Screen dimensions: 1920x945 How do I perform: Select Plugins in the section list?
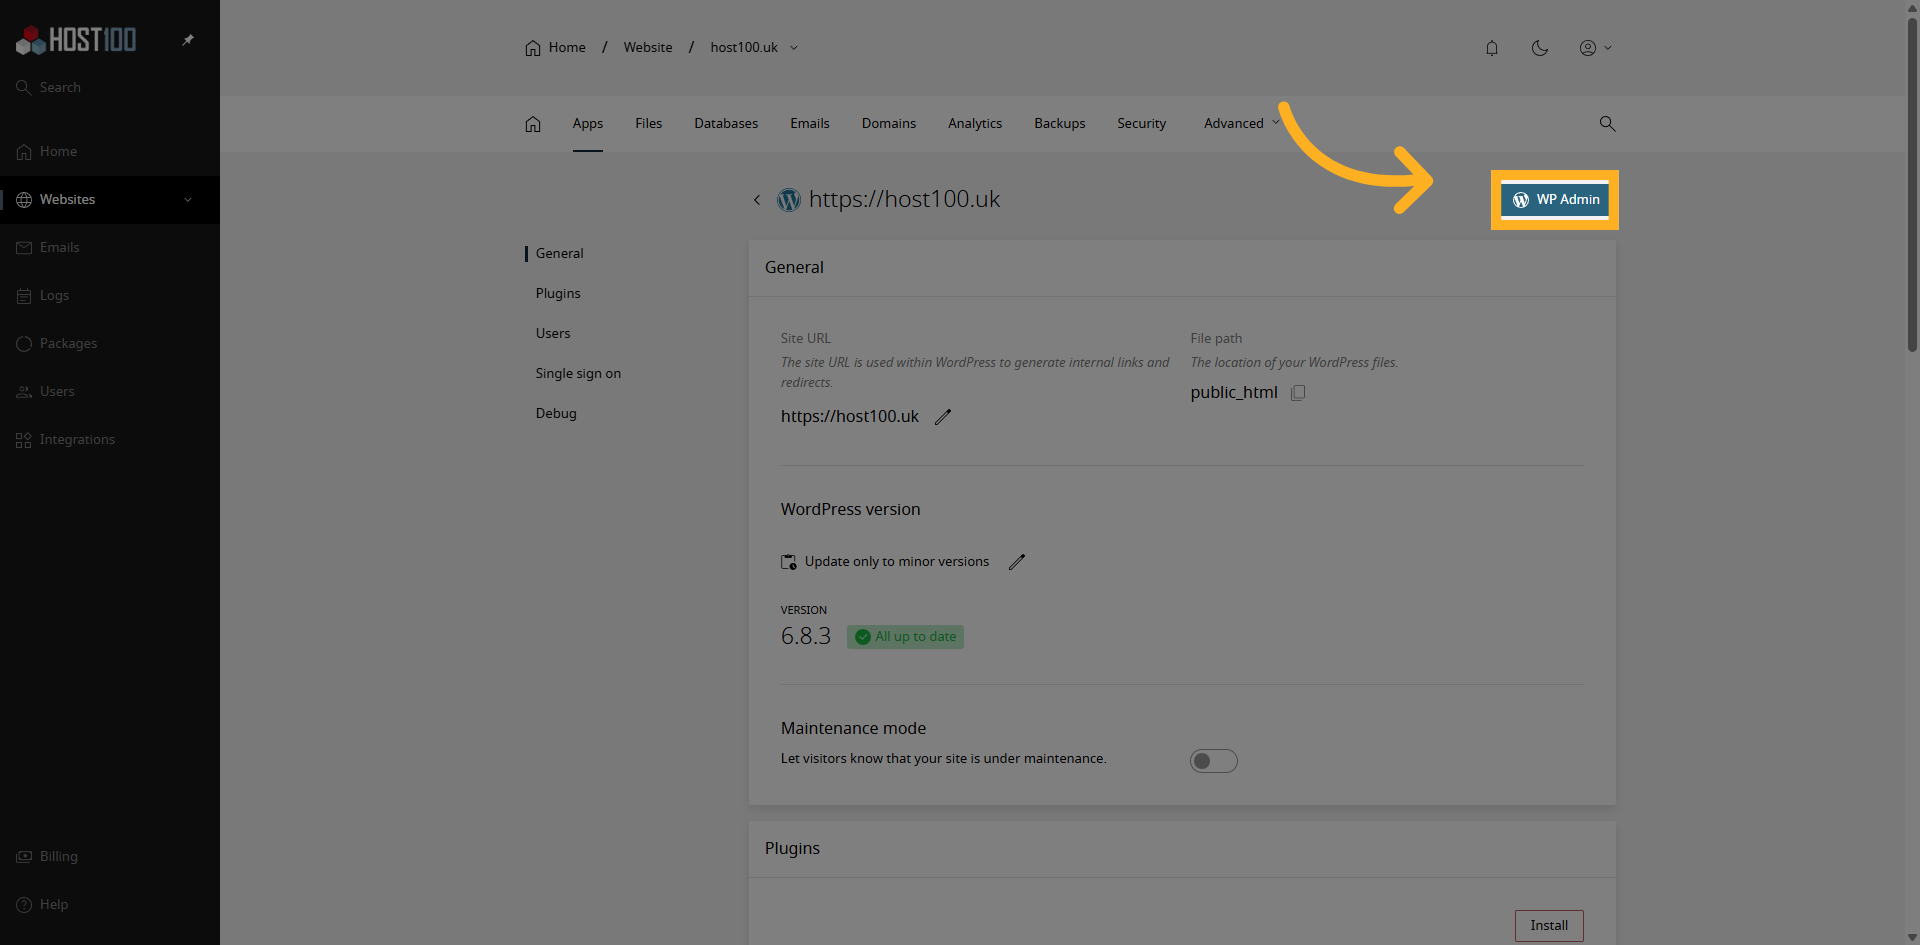pos(558,293)
